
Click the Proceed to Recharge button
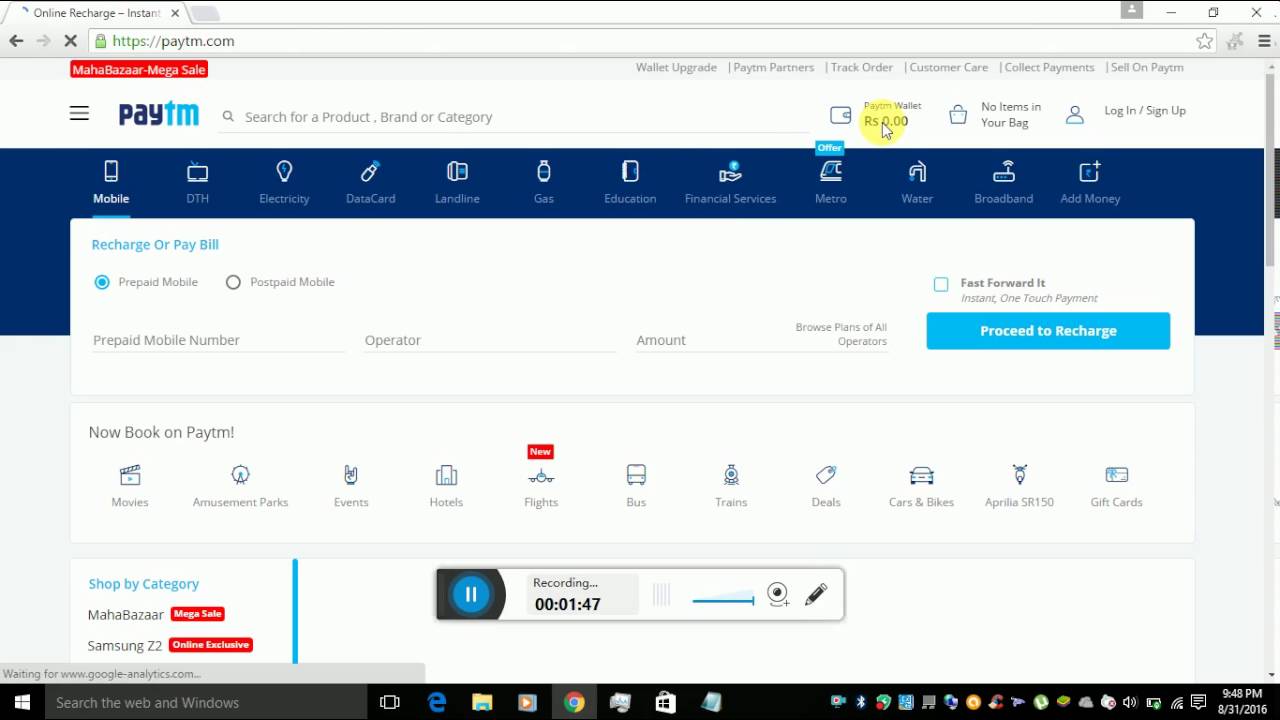pos(1048,331)
